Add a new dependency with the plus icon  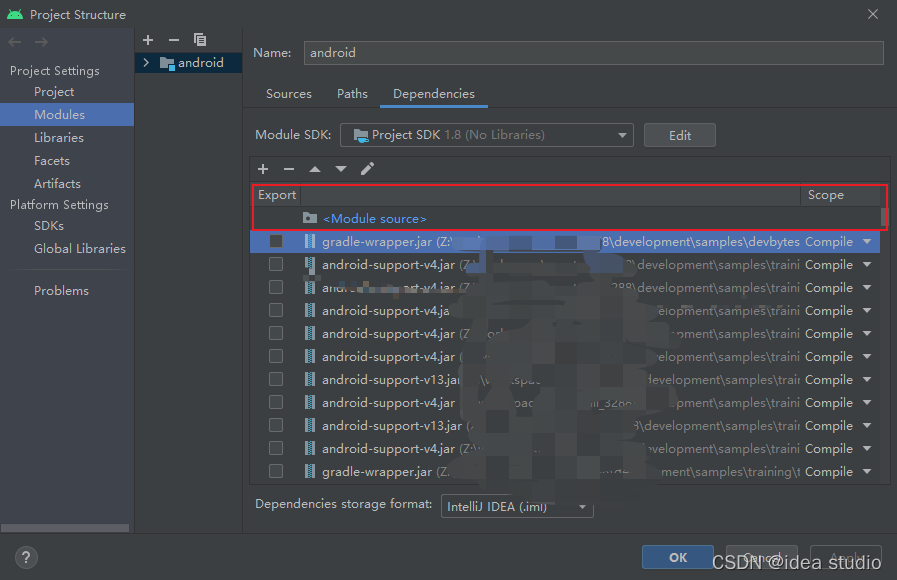point(263,169)
